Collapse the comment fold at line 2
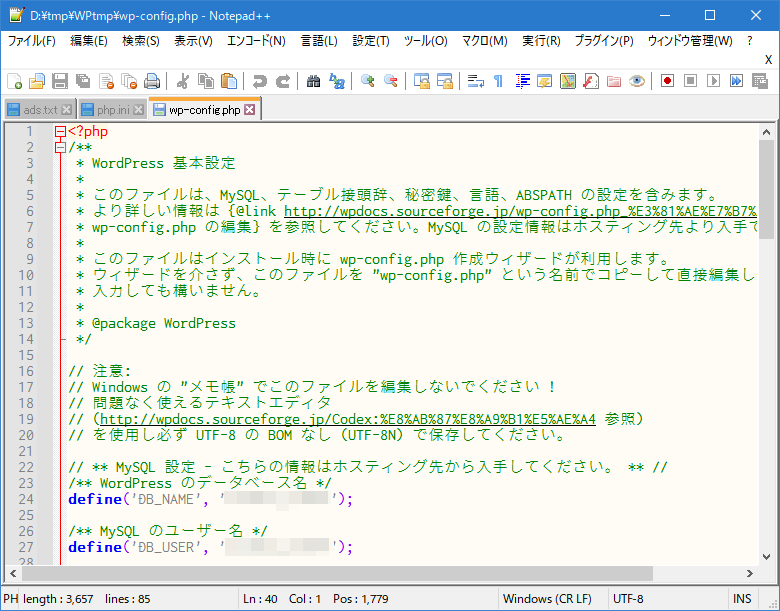This screenshot has height=611, width=780. pyautogui.click(x=60, y=147)
